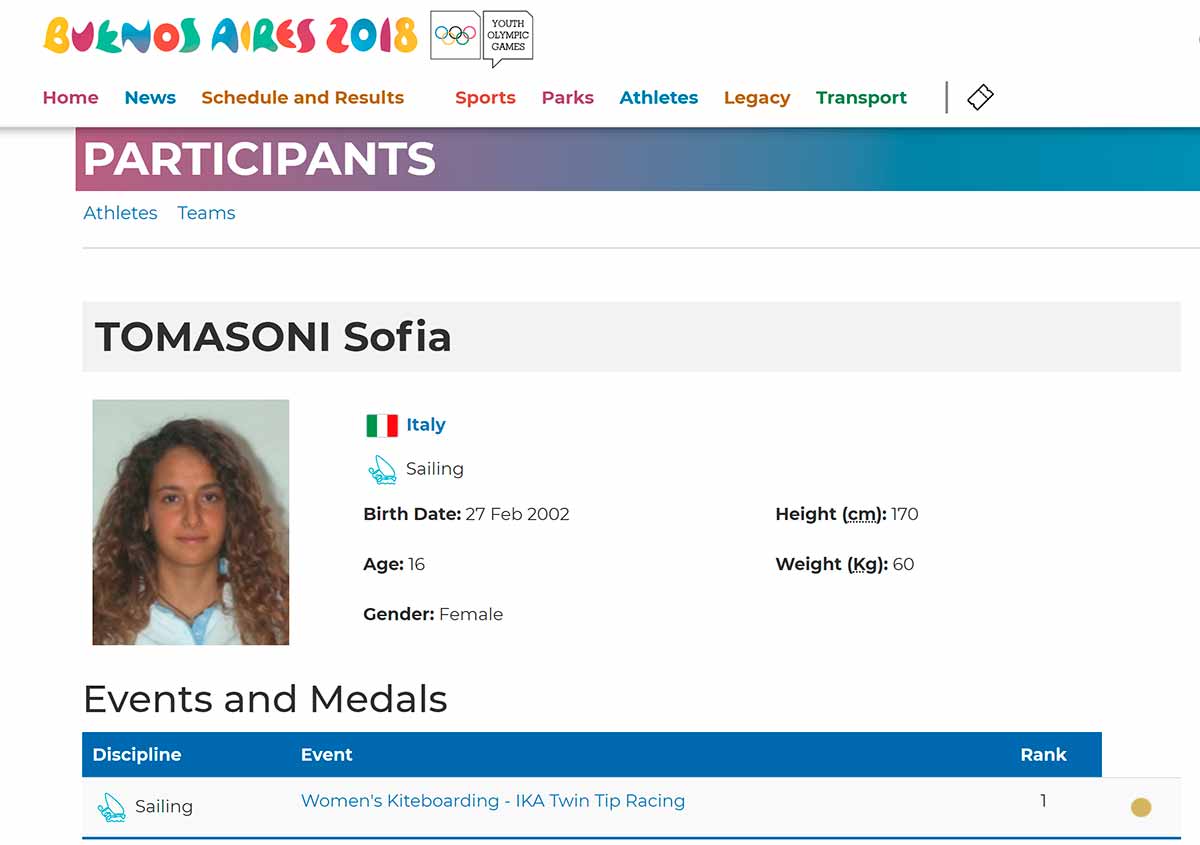Select Sports in the navigation bar

point(485,97)
